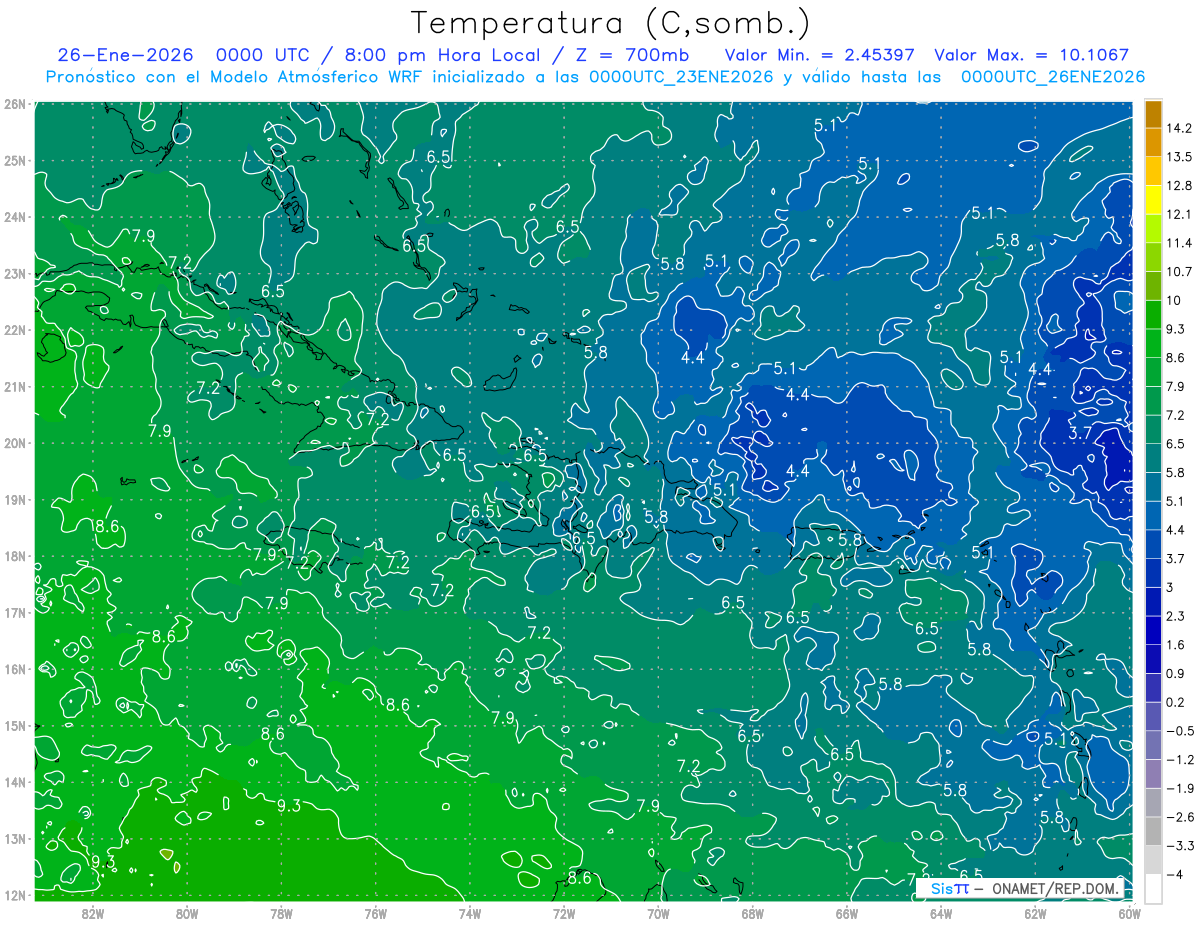This screenshot has height=927, width=1200.
Task: Click the yellow swatch between 12.8 and 12.1
Action: (1153, 200)
